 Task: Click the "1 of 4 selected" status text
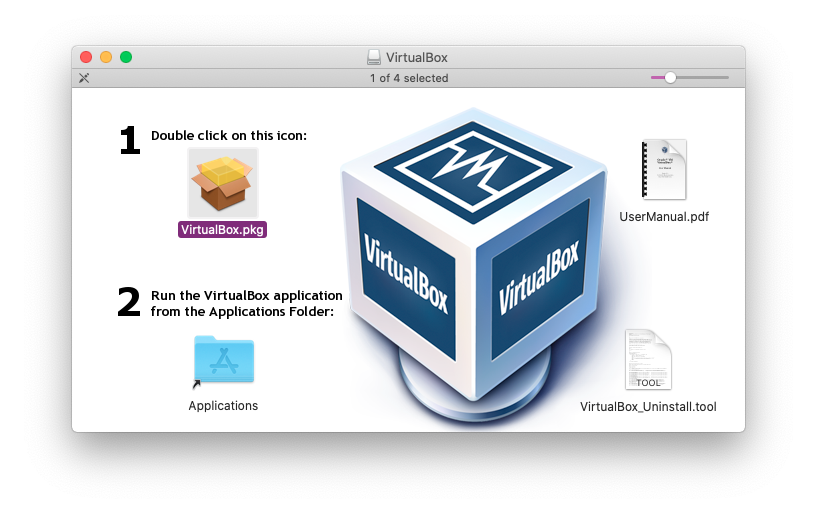point(408,78)
